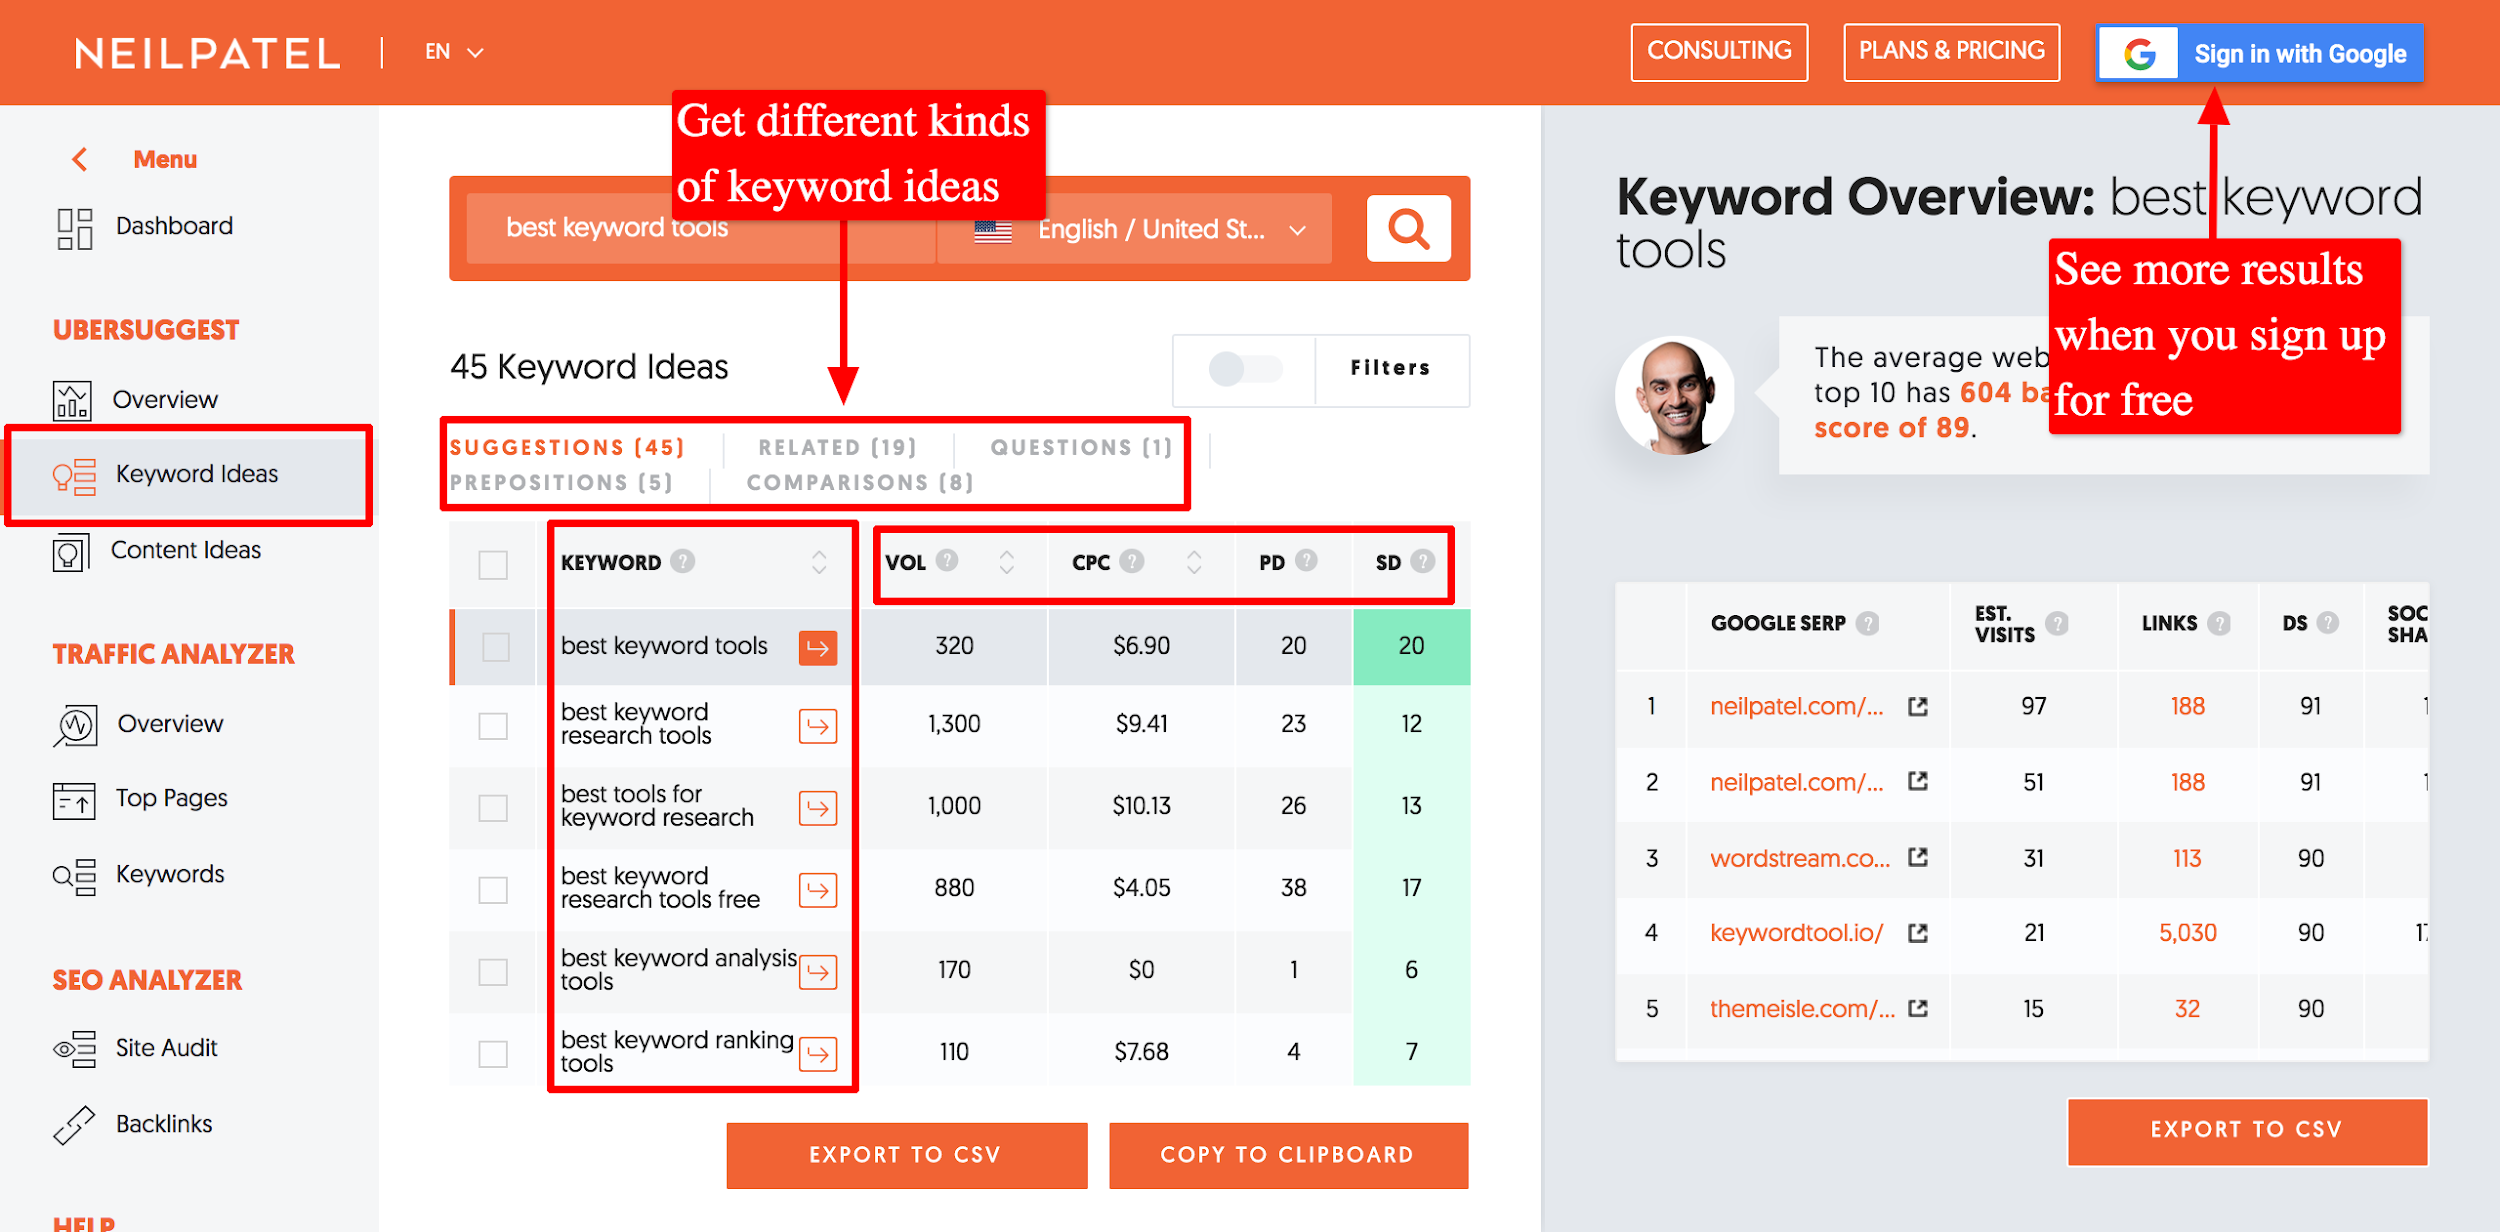Check box for best keyword research tools free
The image size is (2500, 1232).
coord(493,890)
